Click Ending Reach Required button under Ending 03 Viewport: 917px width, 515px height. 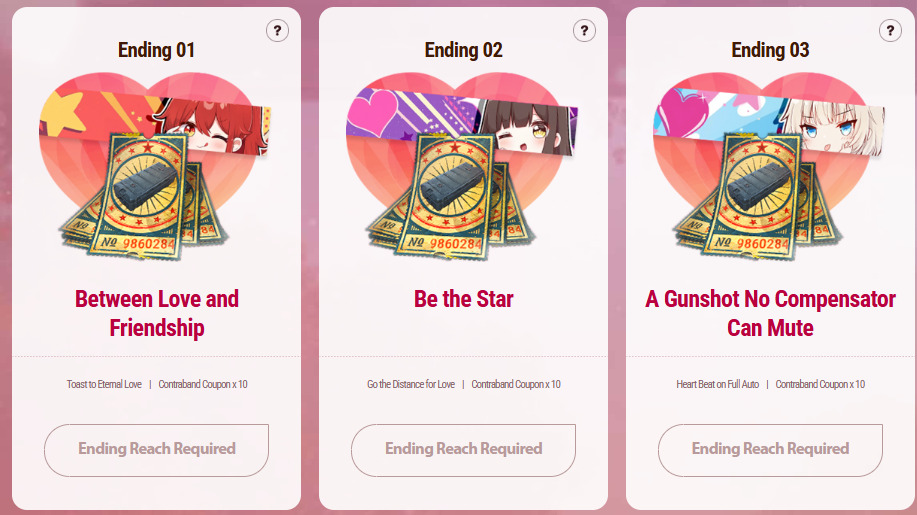[x=770, y=450]
